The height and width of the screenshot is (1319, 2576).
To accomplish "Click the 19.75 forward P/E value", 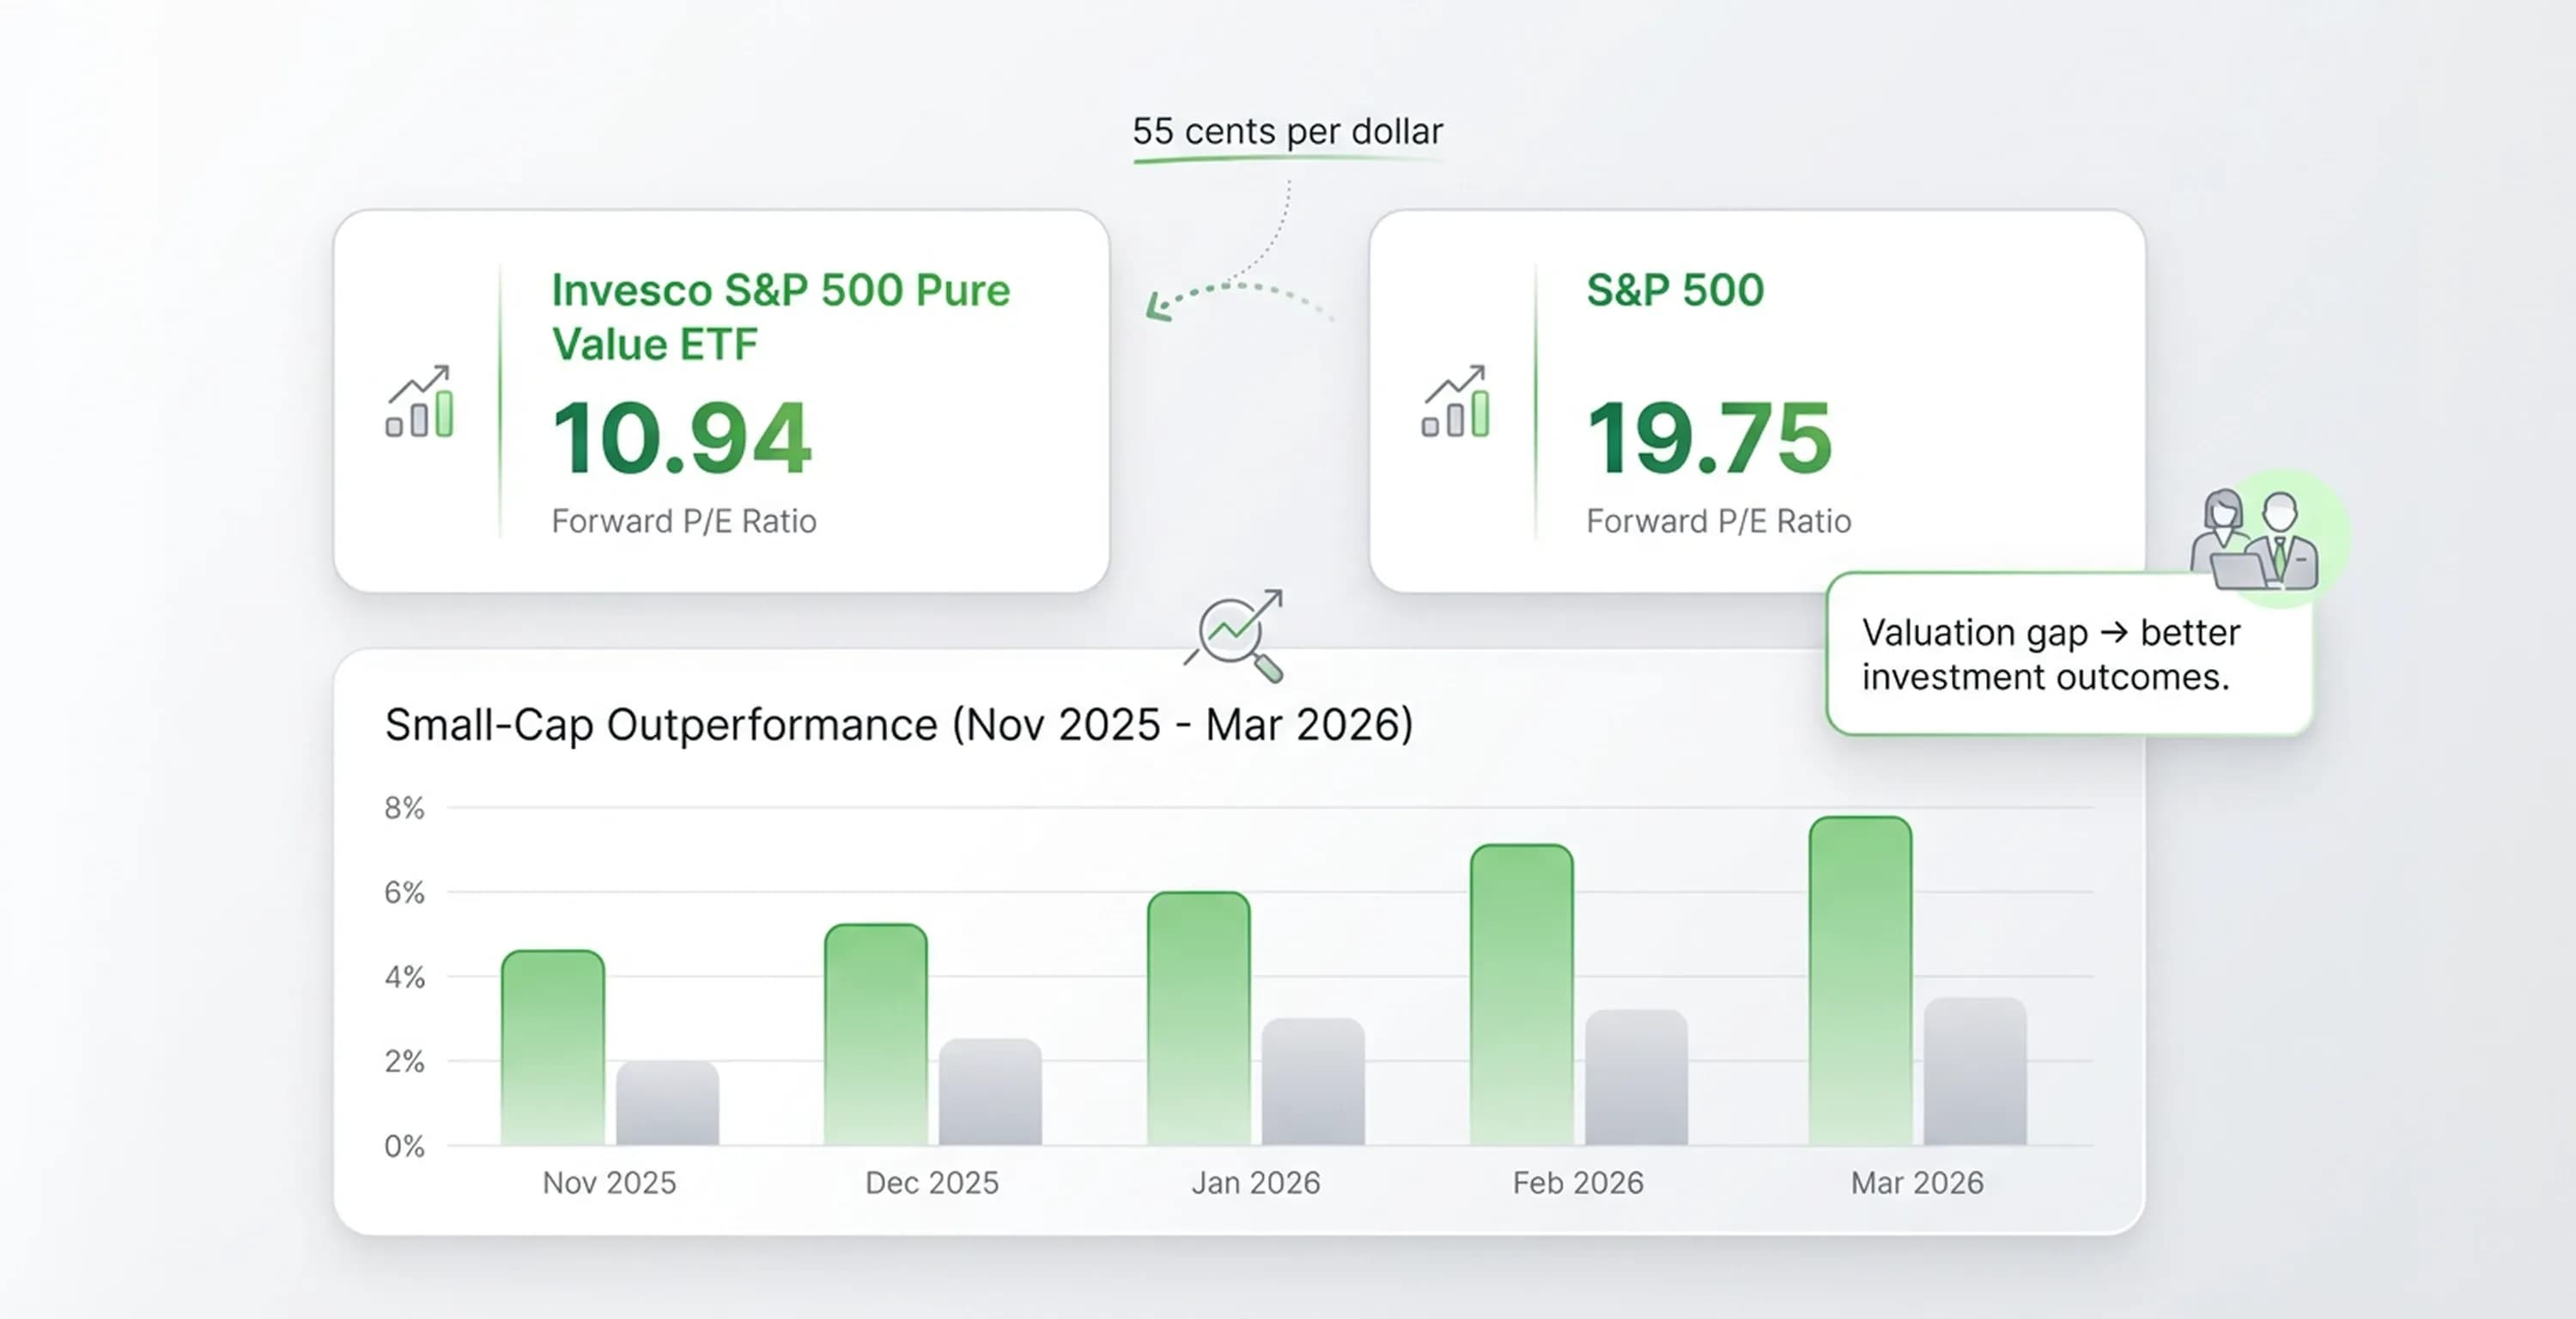I will point(1710,437).
